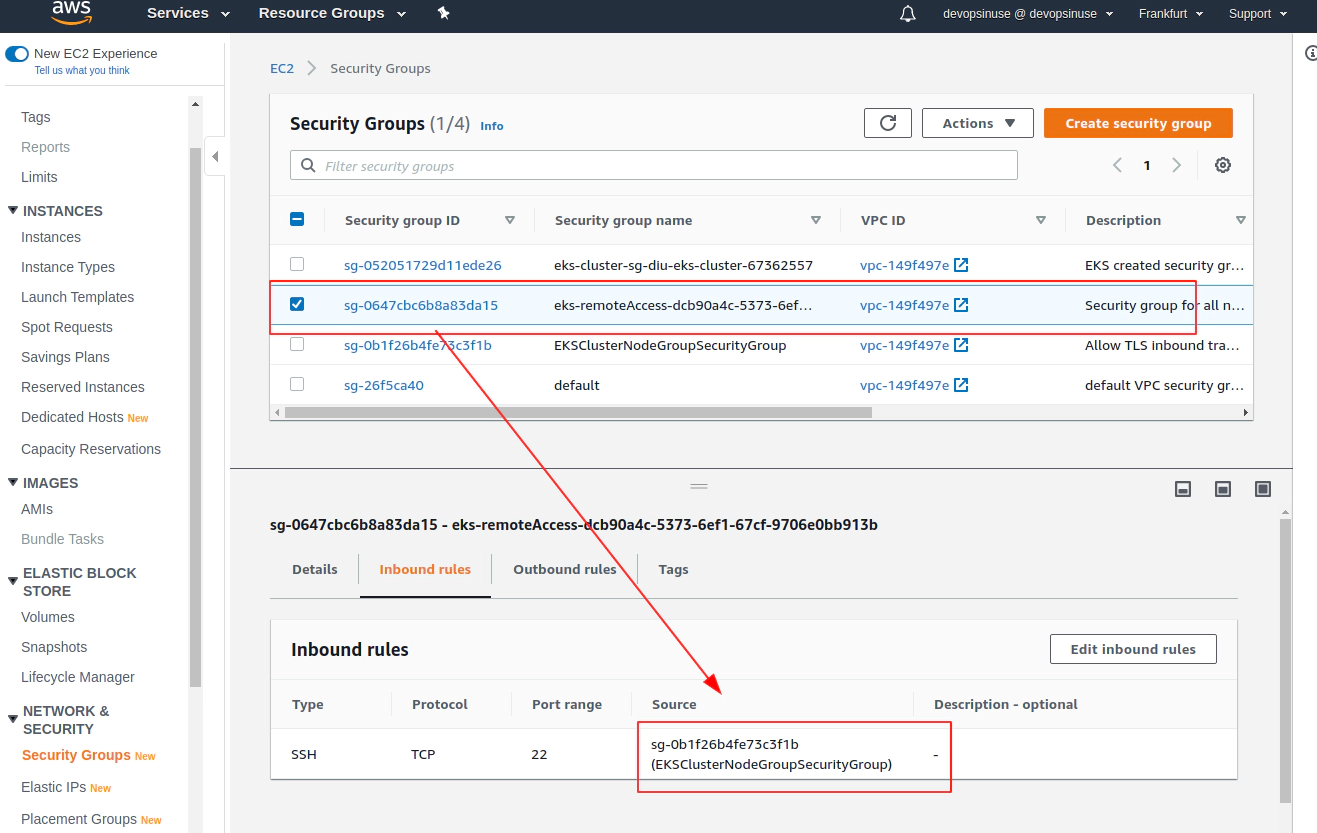
Task: Go to the next page arrow
Action: 1176,165
